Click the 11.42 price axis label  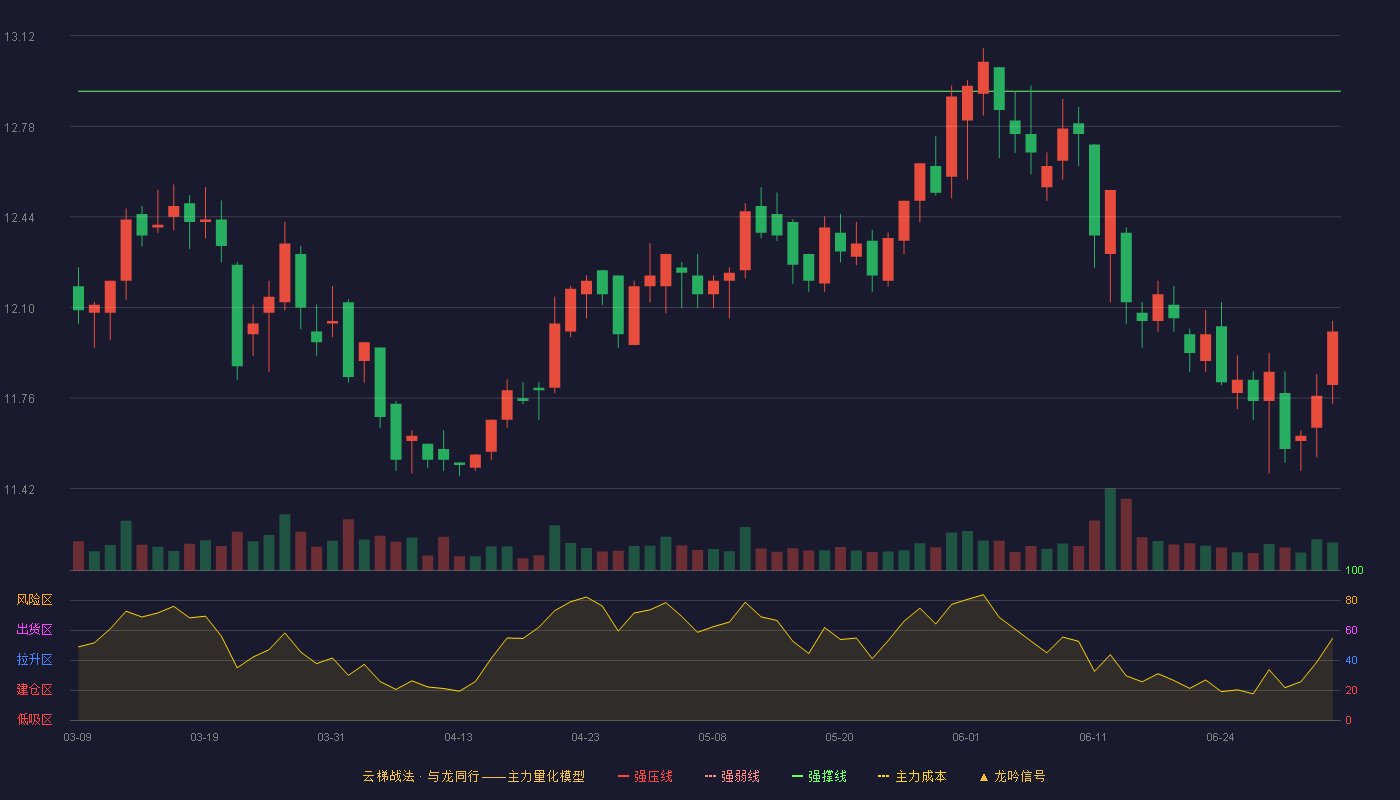click(19, 490)
